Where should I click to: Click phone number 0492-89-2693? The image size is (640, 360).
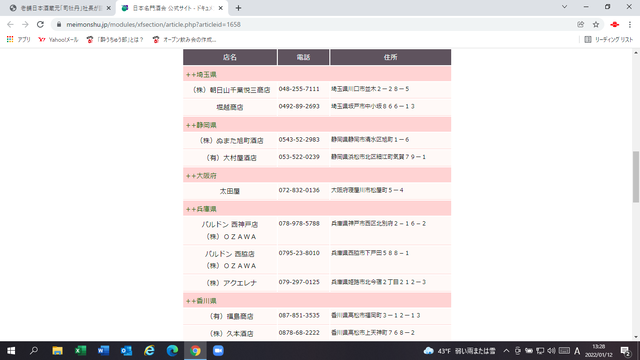299,106
